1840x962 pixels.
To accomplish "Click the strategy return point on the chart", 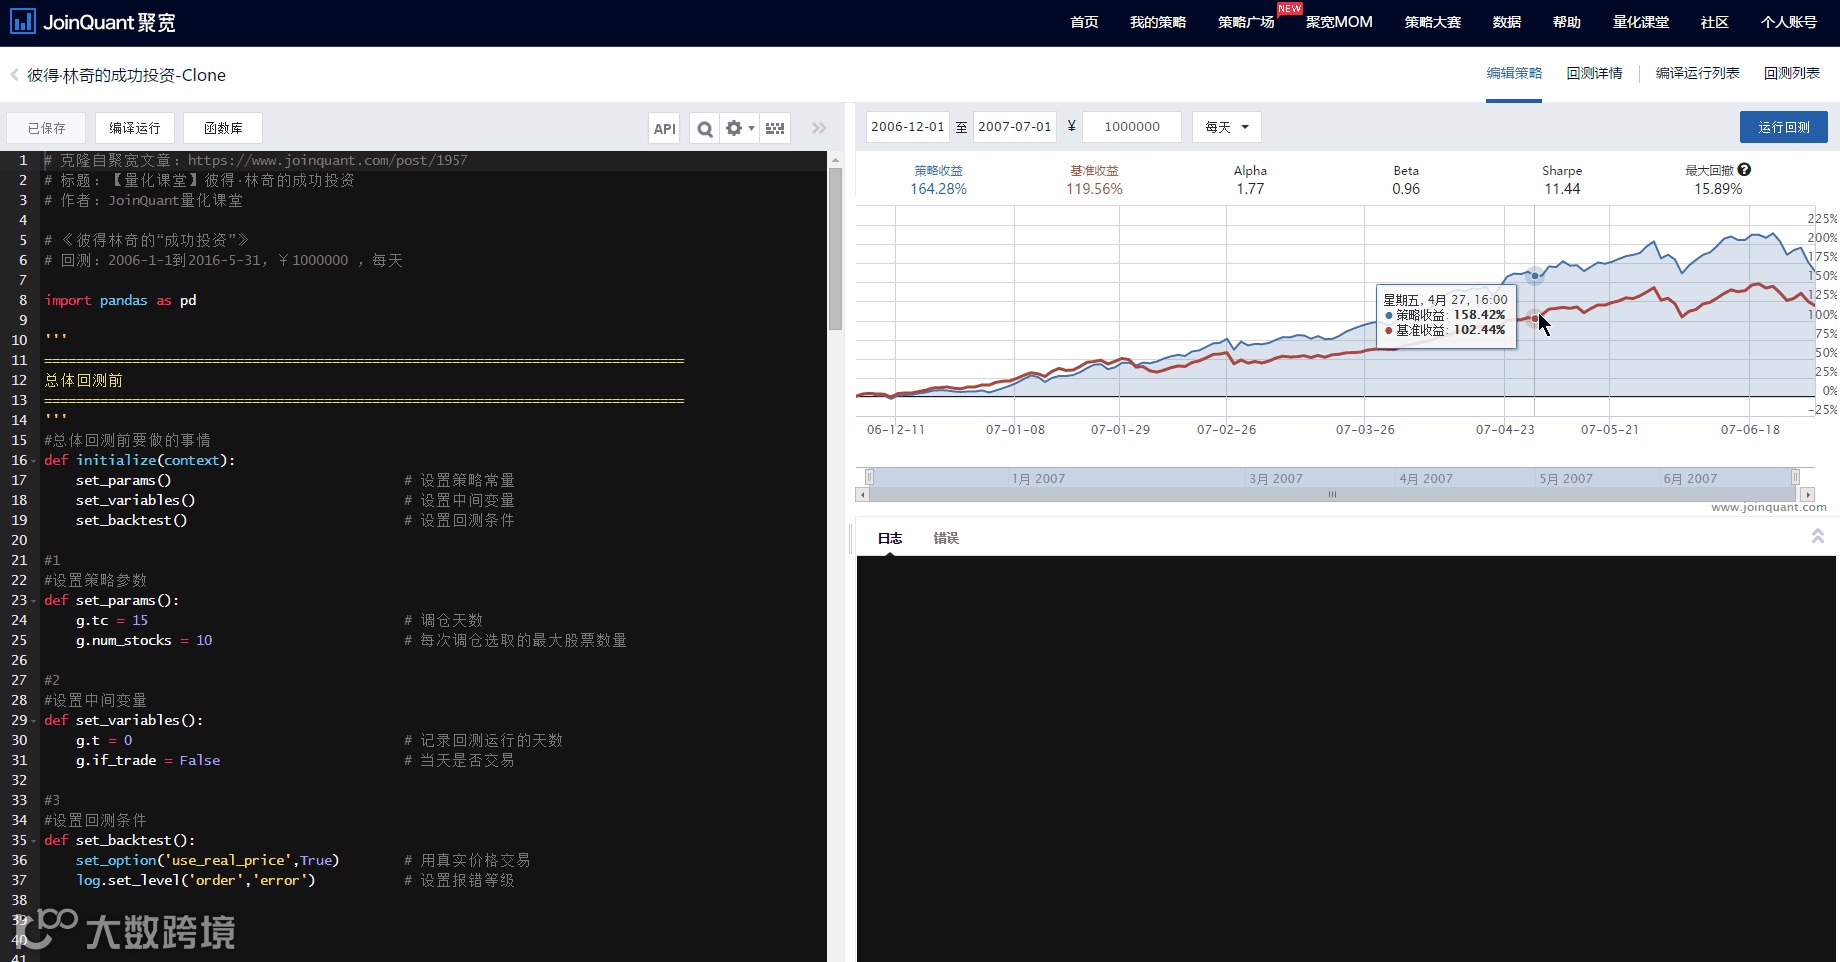I will tap(1535, 275).
